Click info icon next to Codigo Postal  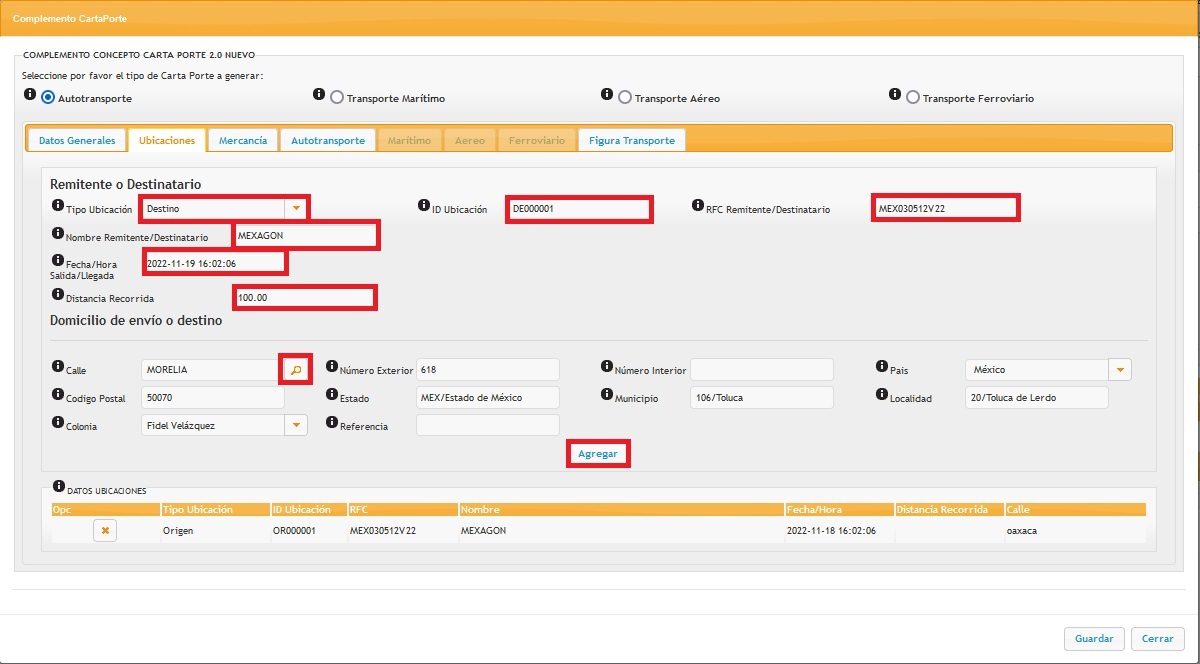[x=57, y=394]
